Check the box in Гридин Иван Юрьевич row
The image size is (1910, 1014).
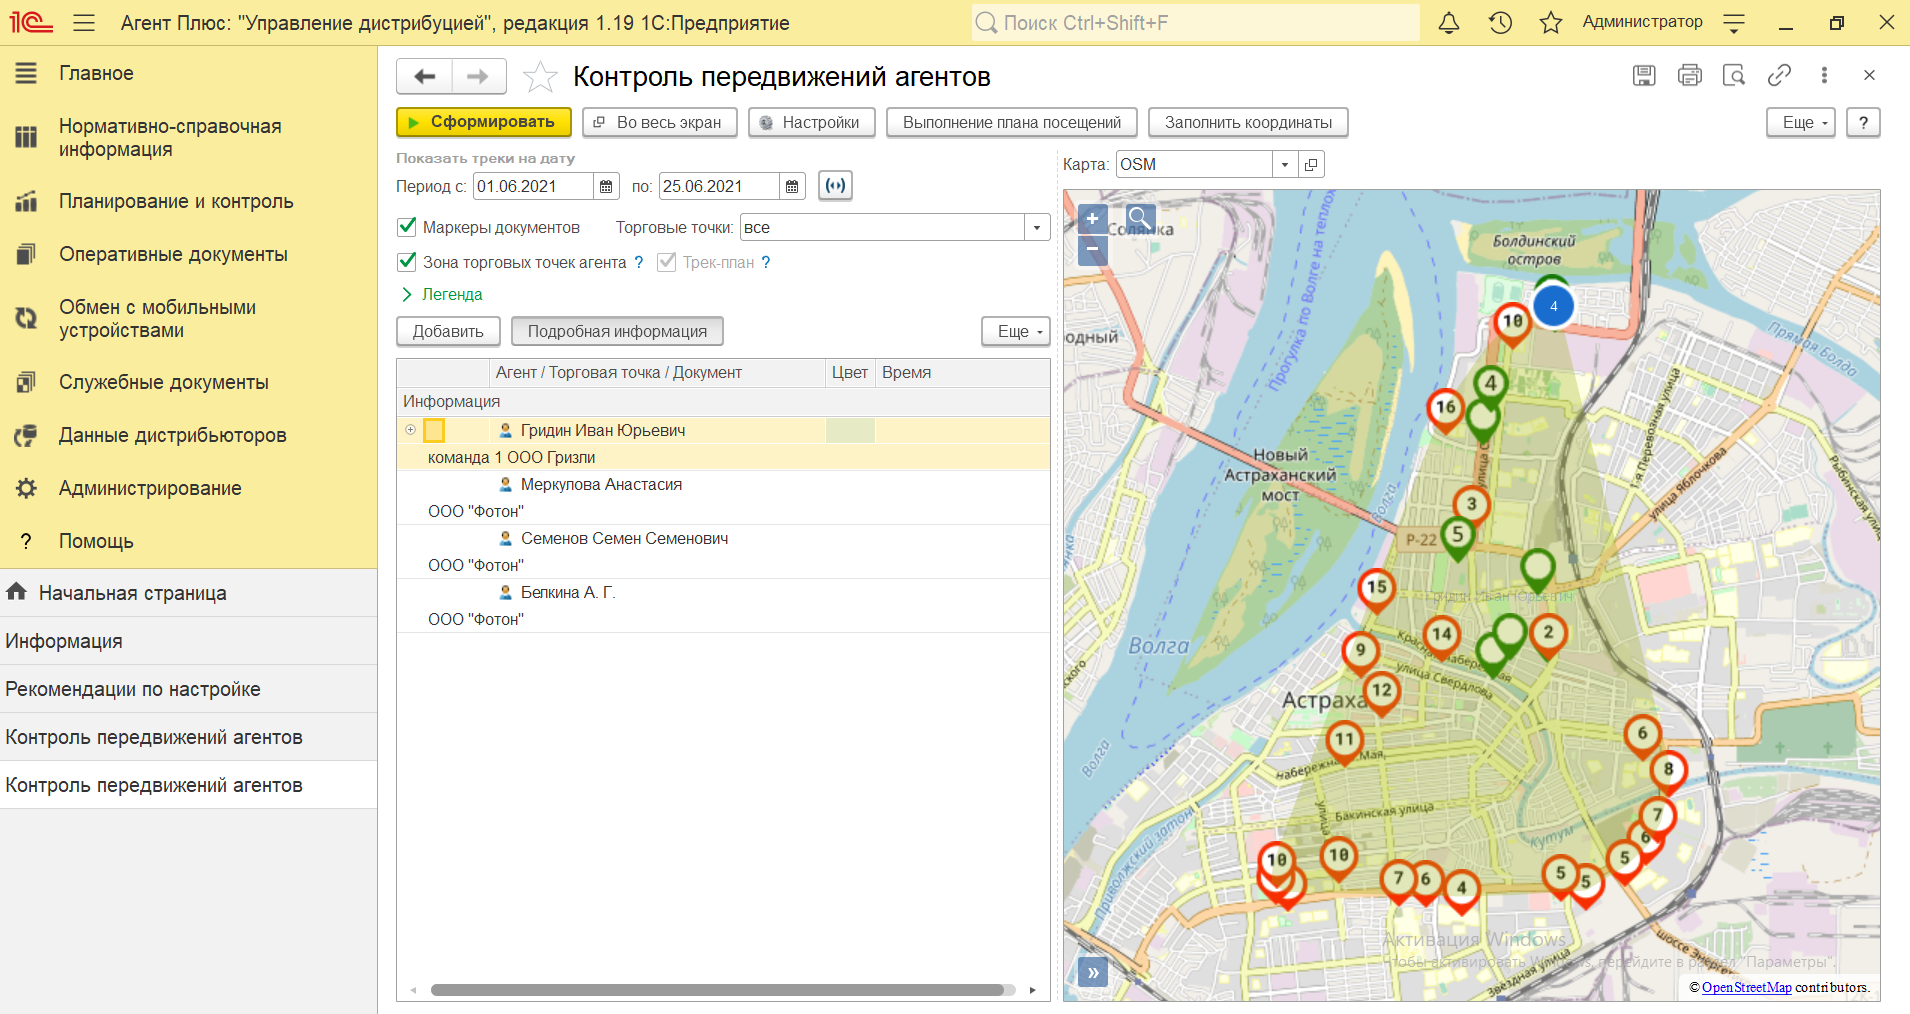[434, 430]
